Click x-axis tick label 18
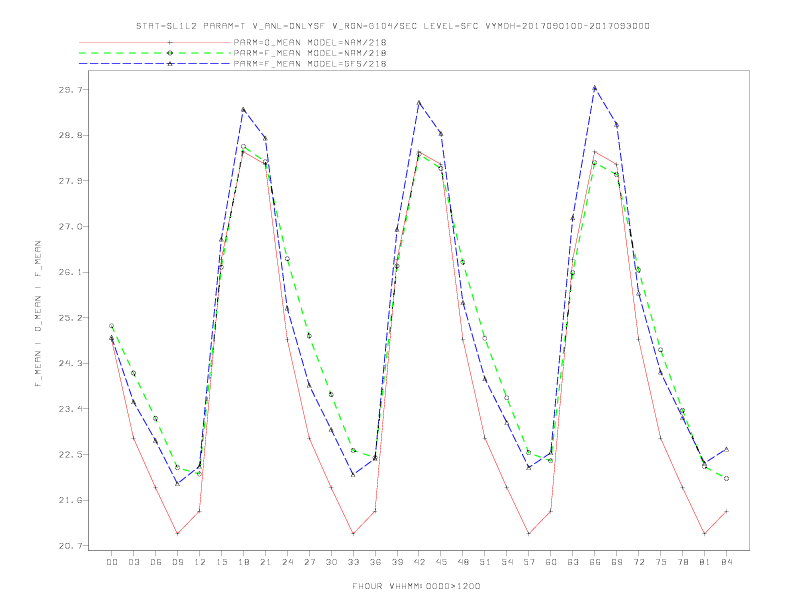Image resolution: width=792 pixels, height=612 pixels. click(x=243, y=562)
